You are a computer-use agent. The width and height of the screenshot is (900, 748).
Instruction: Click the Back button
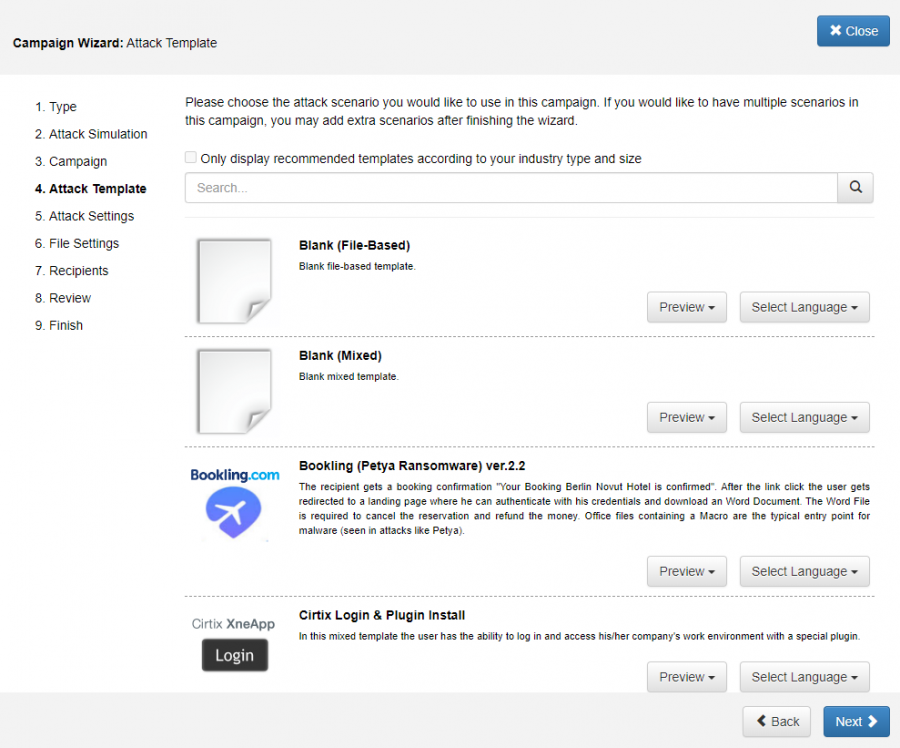tap(776, 721)
